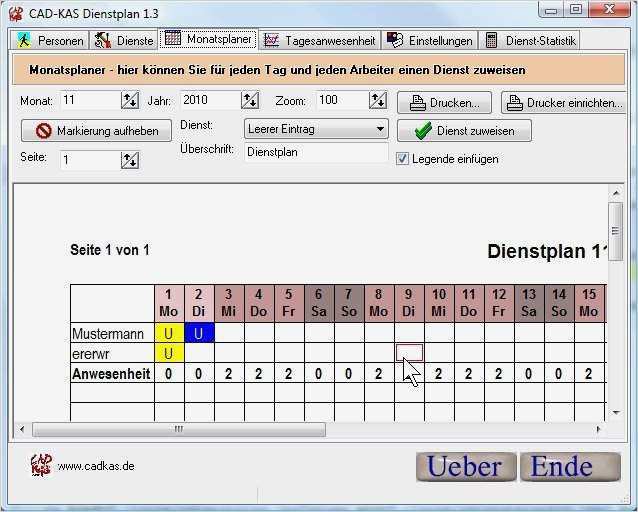Click the vertical scrollbar thumb
638x512 pixels.
(616, 231)
